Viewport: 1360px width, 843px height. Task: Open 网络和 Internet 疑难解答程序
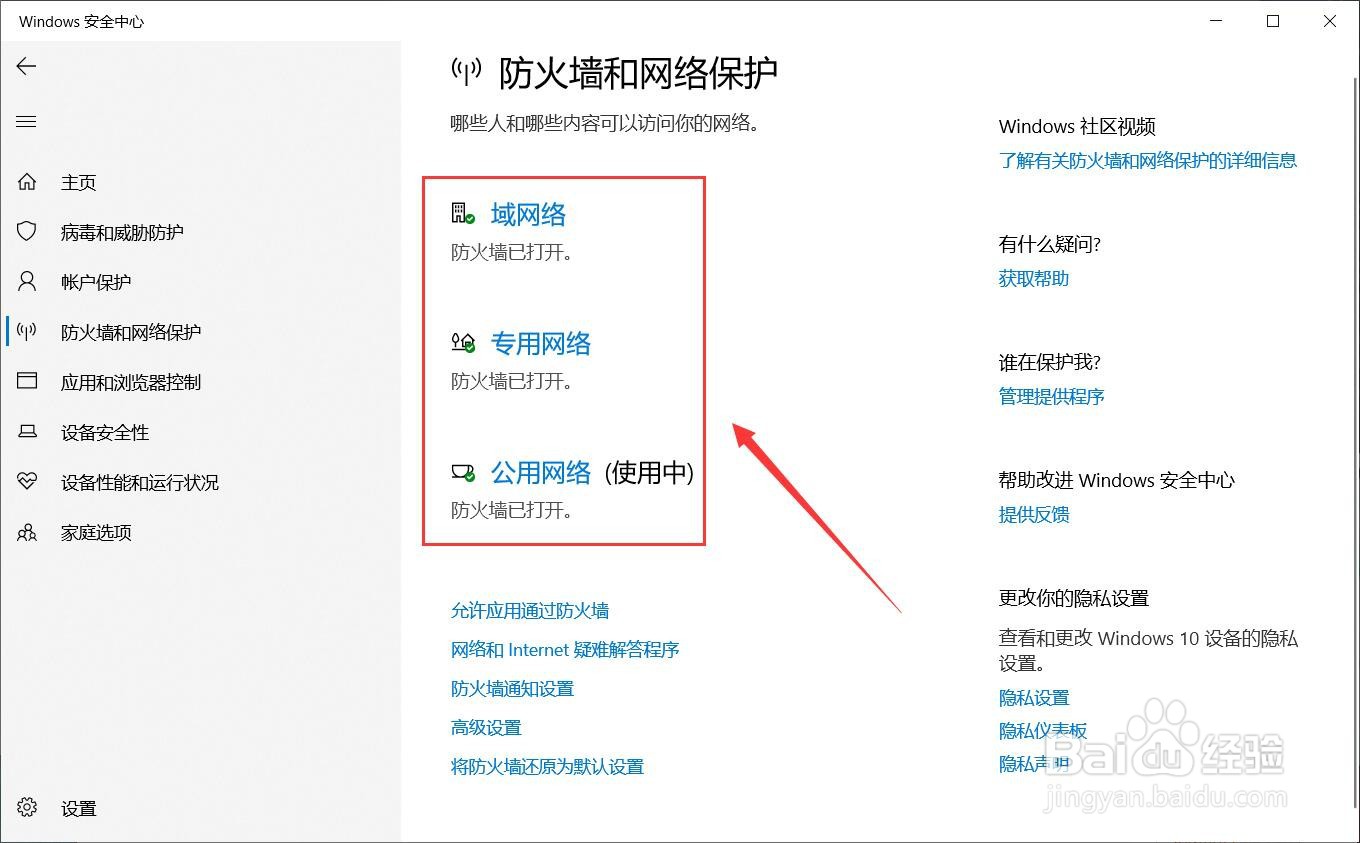click(565, 649)
